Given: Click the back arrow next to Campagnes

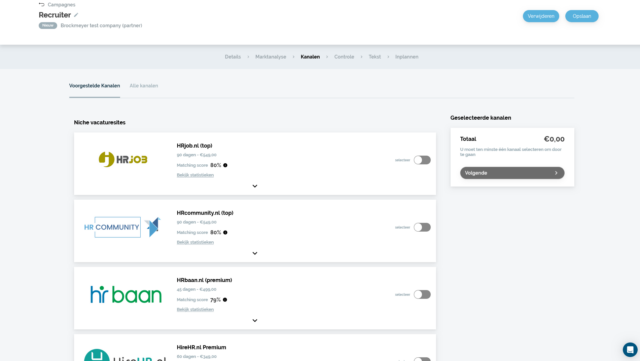Looking at the screenshot, I should coord(41,4).
